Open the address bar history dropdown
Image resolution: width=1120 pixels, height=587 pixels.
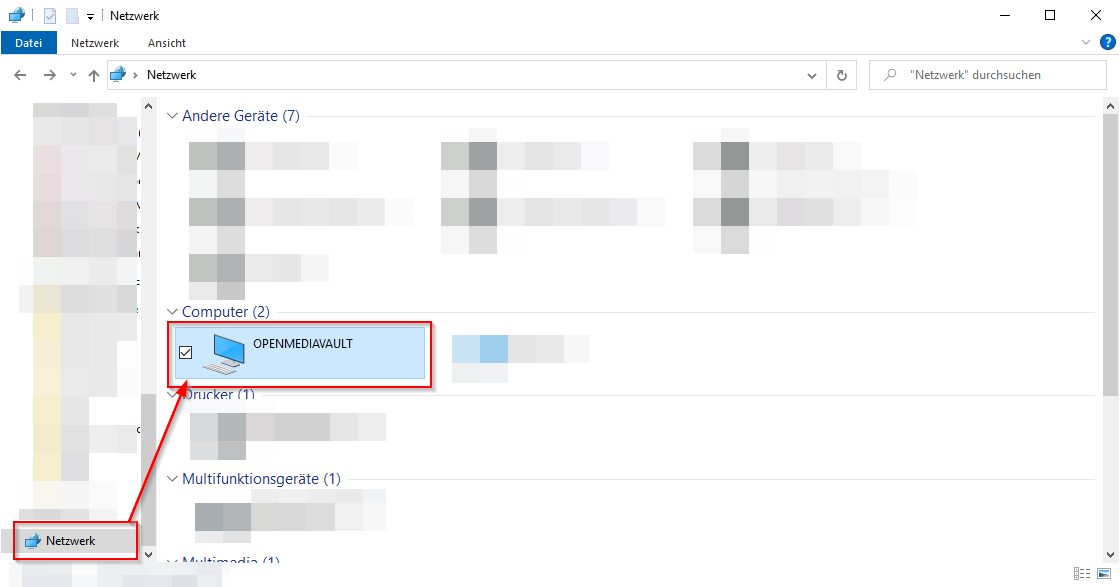pos(812,75)
